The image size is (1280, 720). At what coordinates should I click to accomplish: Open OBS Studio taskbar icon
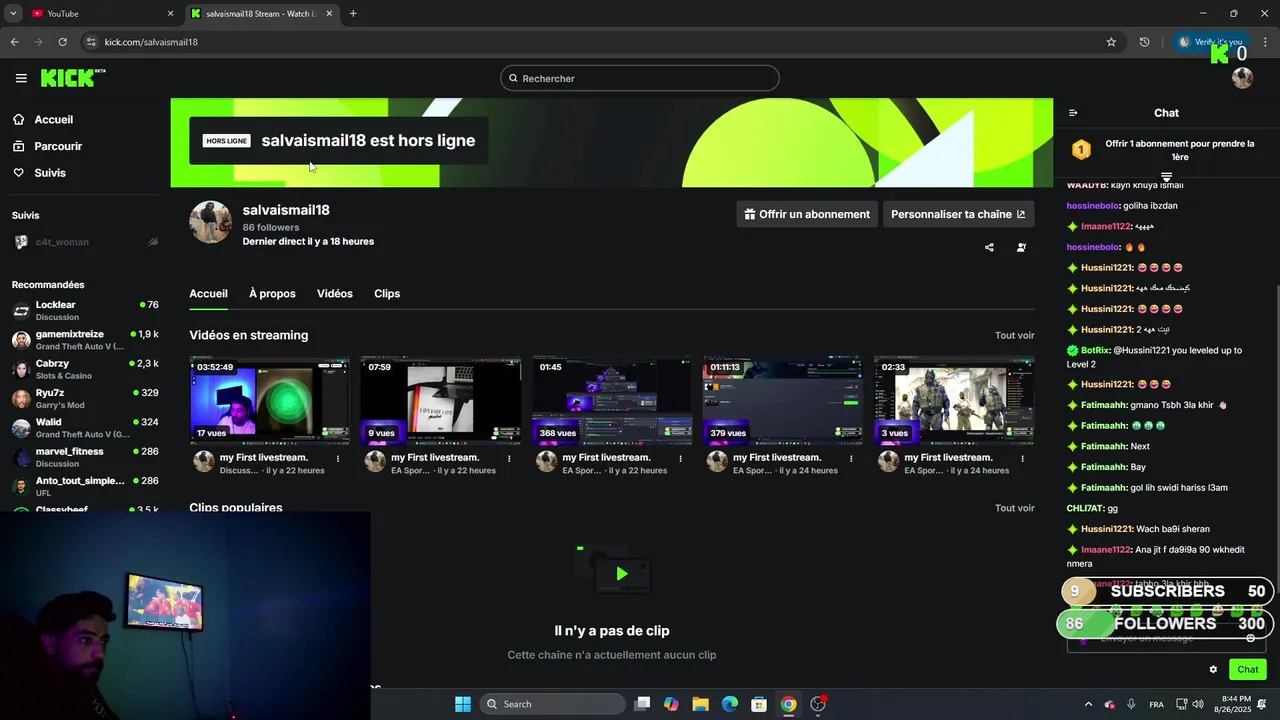coord(818,704)
